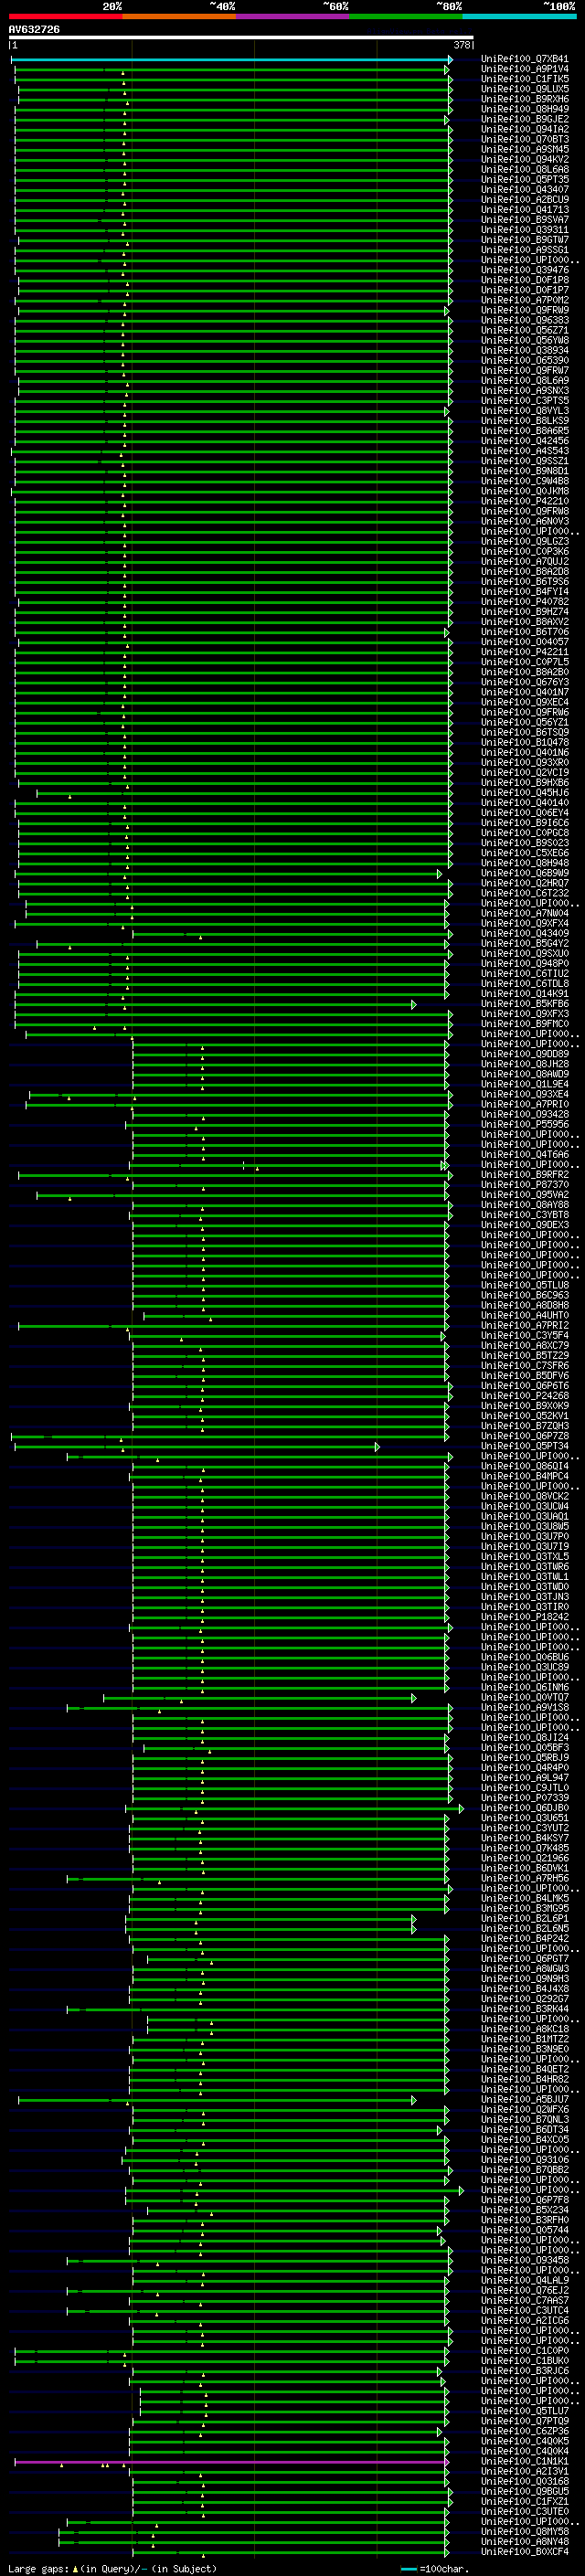Open hit UniRef100_P55956

pos(525,1125)
